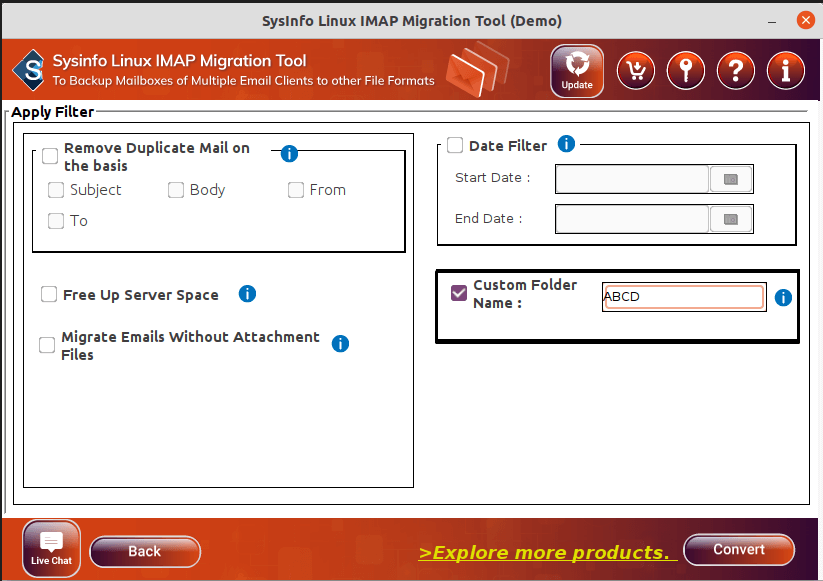Viewport: 823px width, 581px height.
Task: Show info for Custom Folder Name
Action: pyautogui.click(x=783, y=298)
